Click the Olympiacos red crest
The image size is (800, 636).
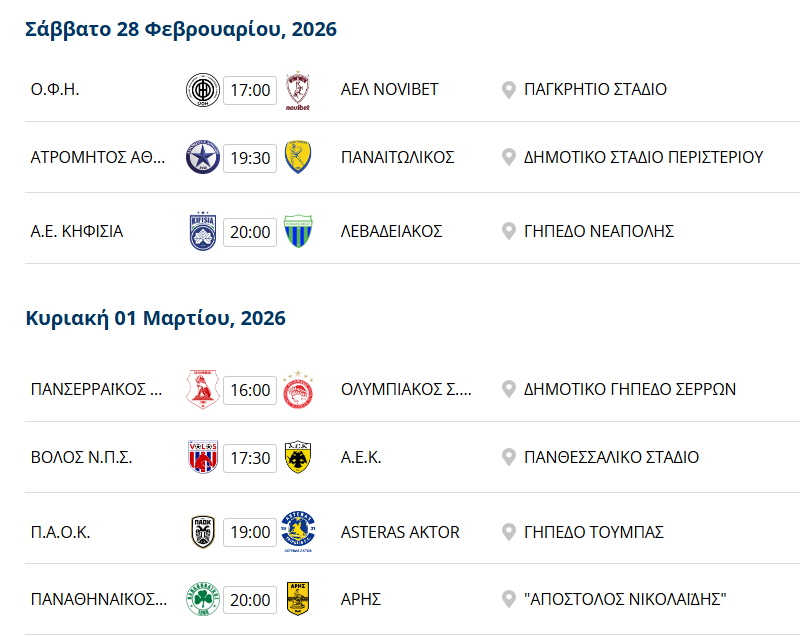pyautogui.click(x=298, y=389)
